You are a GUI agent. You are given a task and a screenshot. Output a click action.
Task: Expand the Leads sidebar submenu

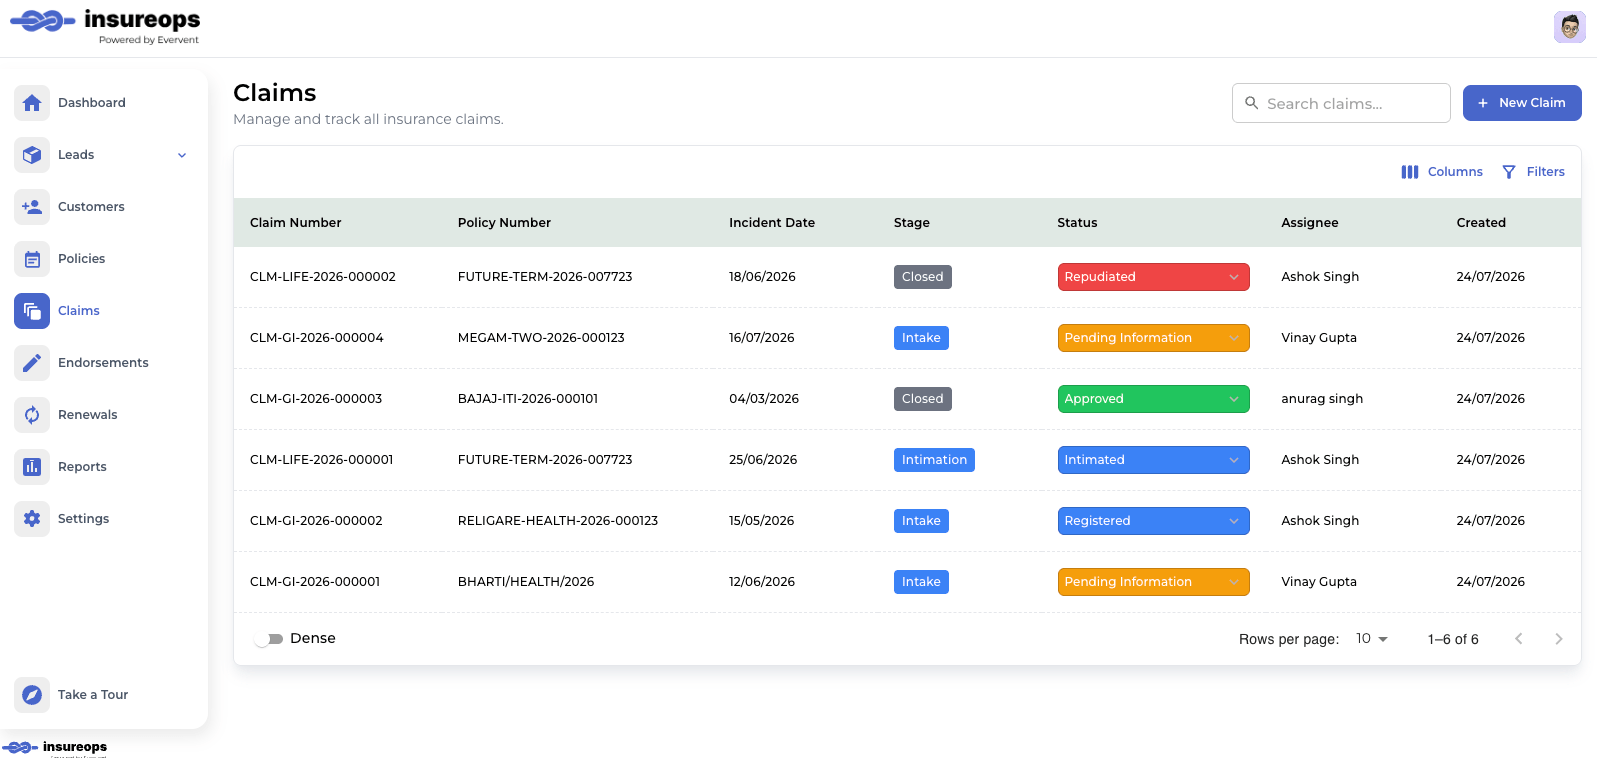coord(182,155)
